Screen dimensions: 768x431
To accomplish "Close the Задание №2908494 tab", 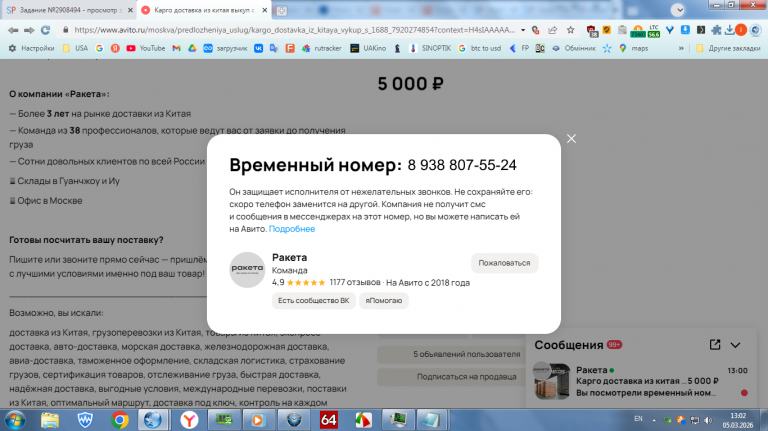I will click(130, 10).
